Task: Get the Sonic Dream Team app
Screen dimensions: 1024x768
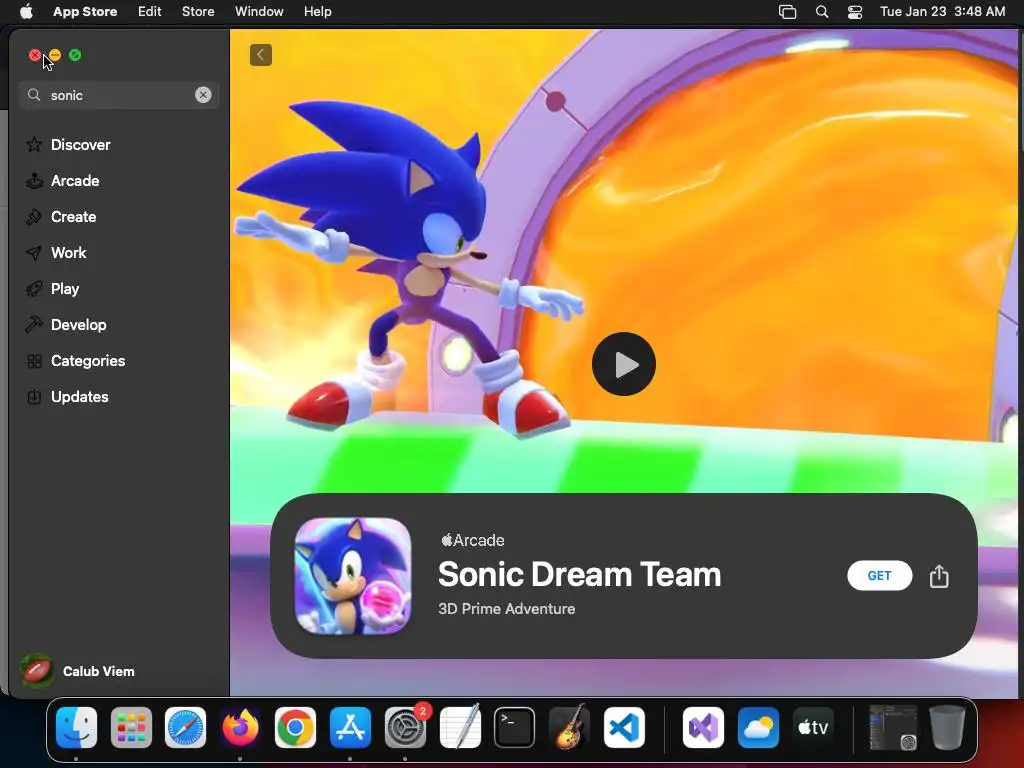Action: pos(879,575)
